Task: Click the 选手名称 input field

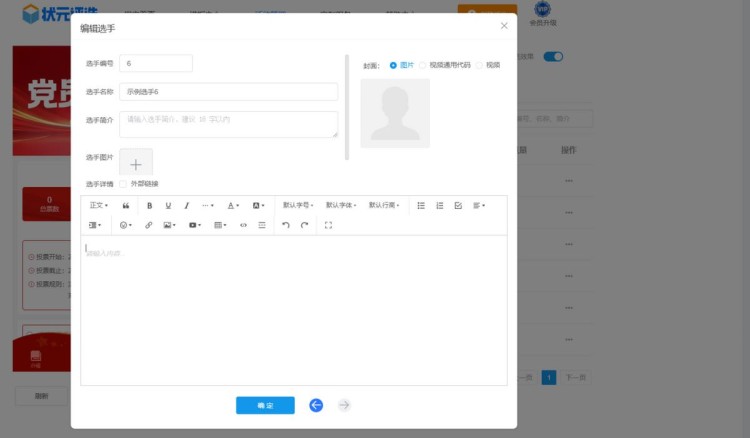Action: pyautogui.click(x=228, y=91)
